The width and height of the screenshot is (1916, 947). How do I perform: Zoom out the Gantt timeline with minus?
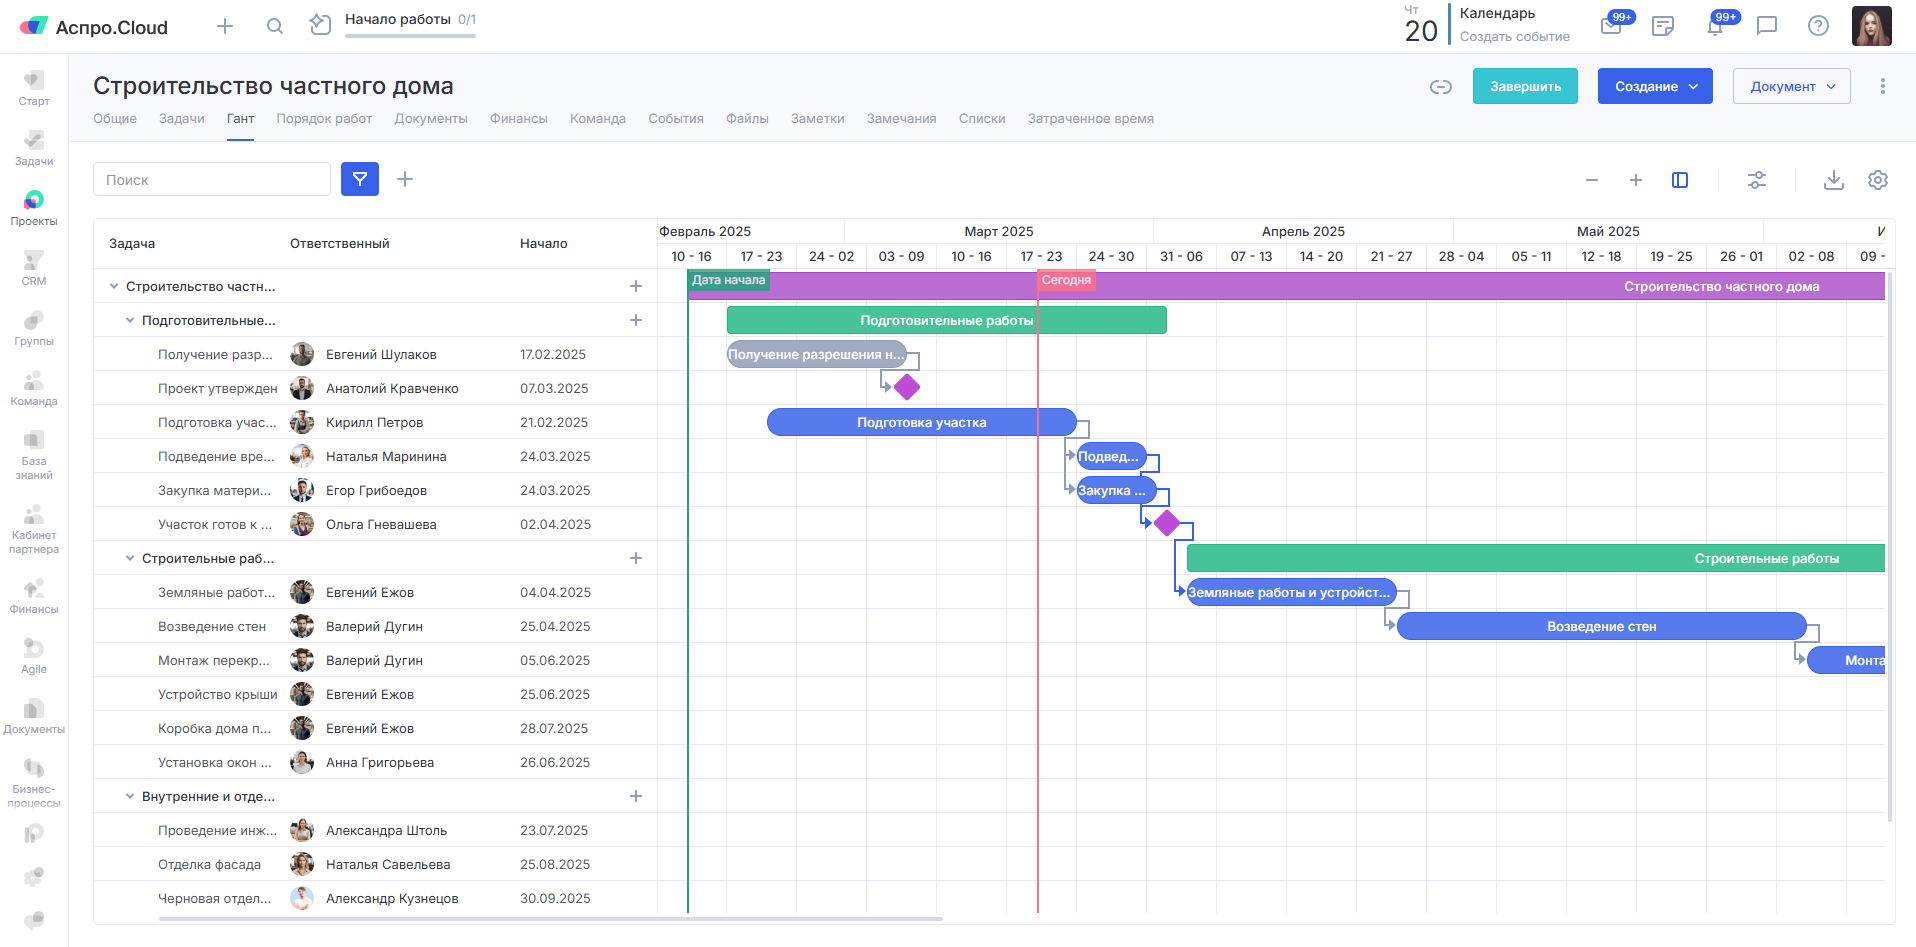[x=1592, y=180]
